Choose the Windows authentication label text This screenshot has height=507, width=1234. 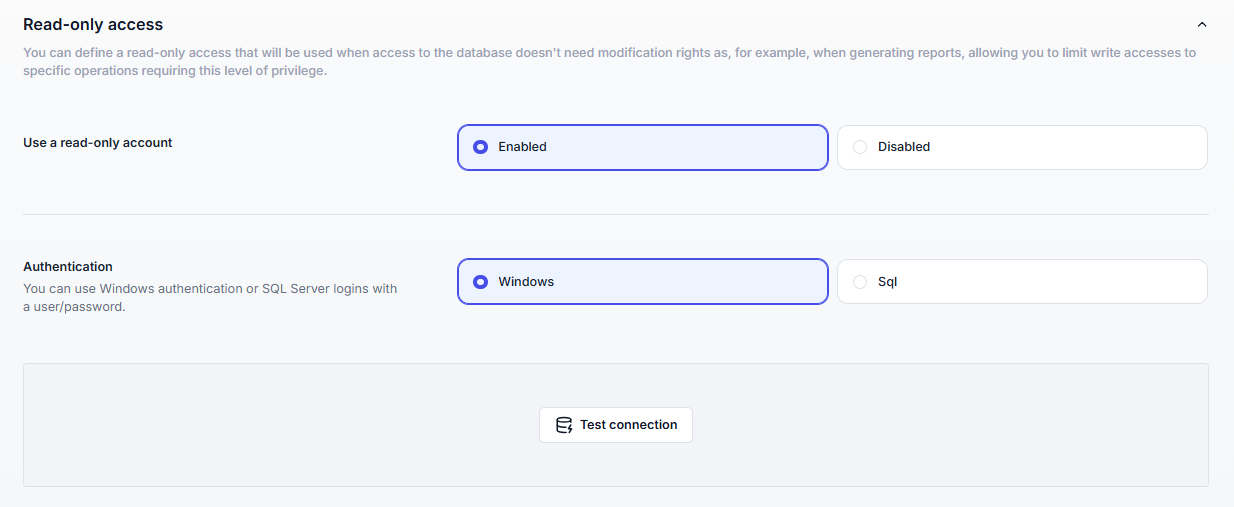coord(526,282)
